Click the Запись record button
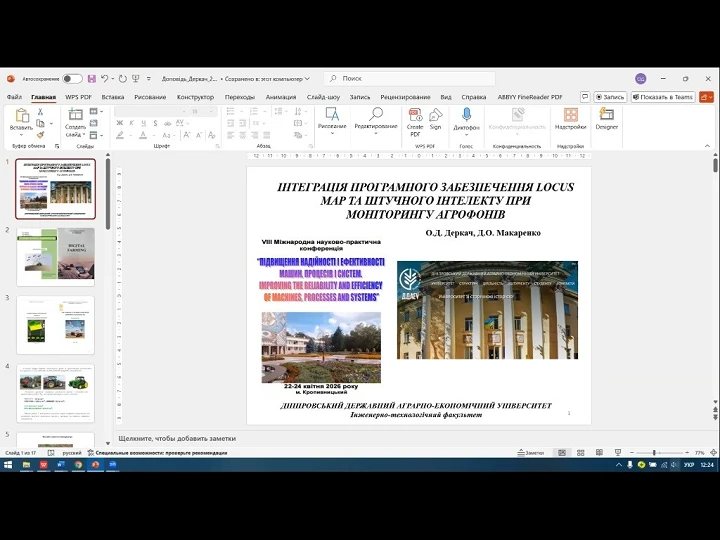 pyautogui.click(x=609, y=97)
